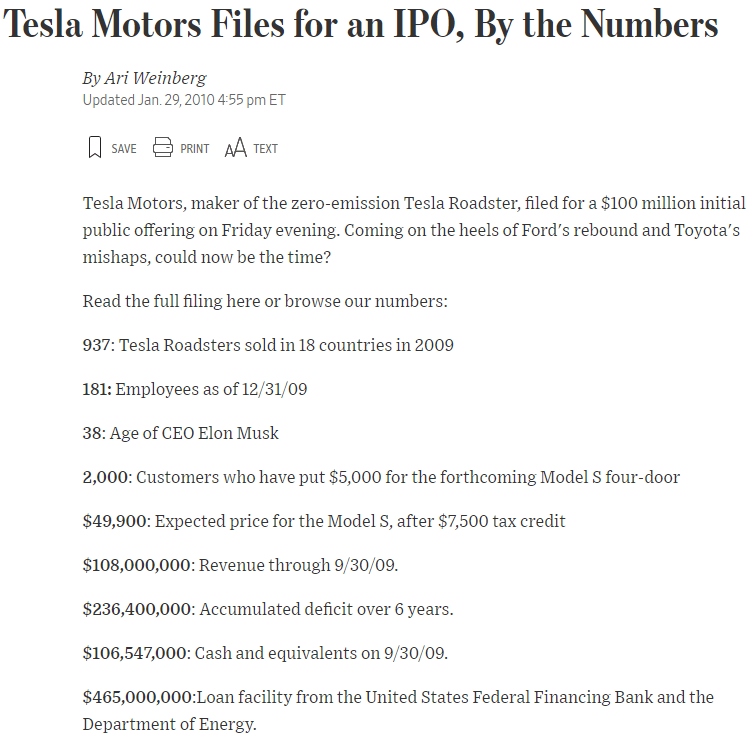The image size is (755, 738).
Task: Click the 38 Age of CEO line
Action: pos(181,433)
